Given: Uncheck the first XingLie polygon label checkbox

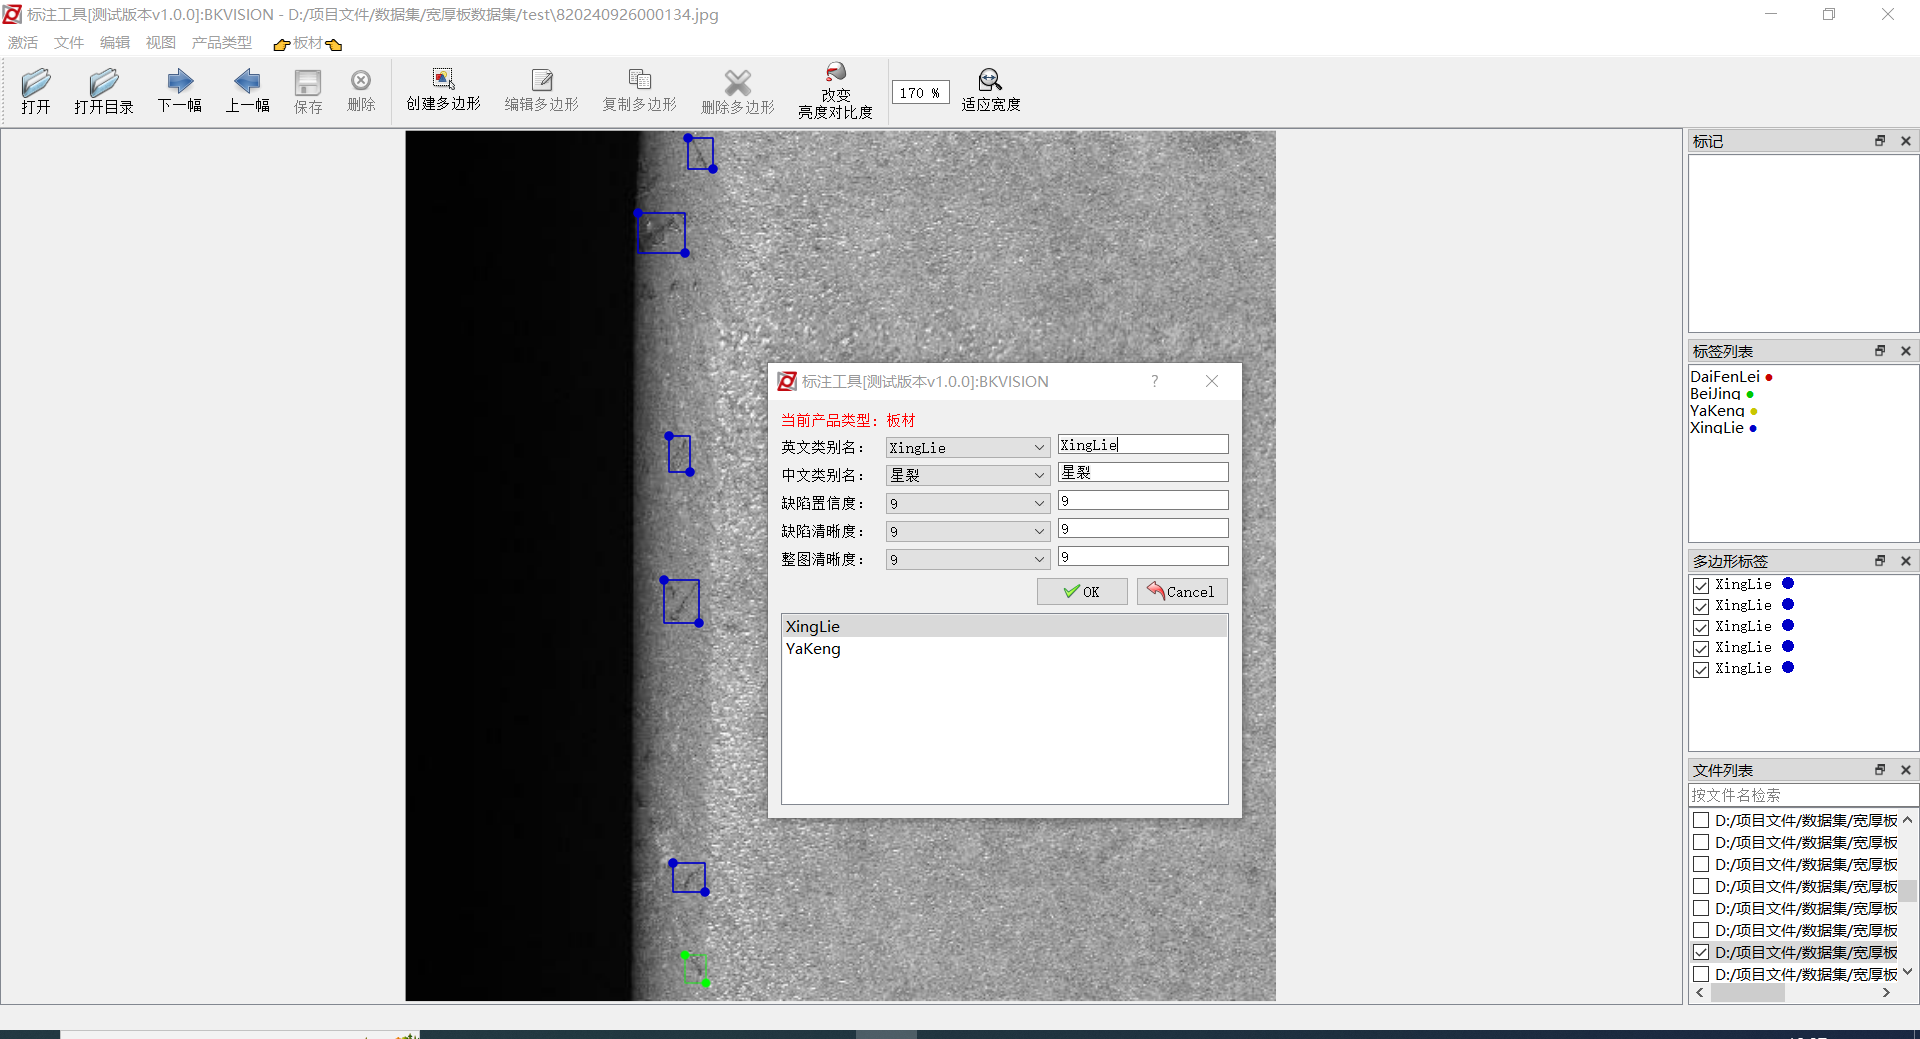Looking at the screenshot, I should tap(1701, 585).
